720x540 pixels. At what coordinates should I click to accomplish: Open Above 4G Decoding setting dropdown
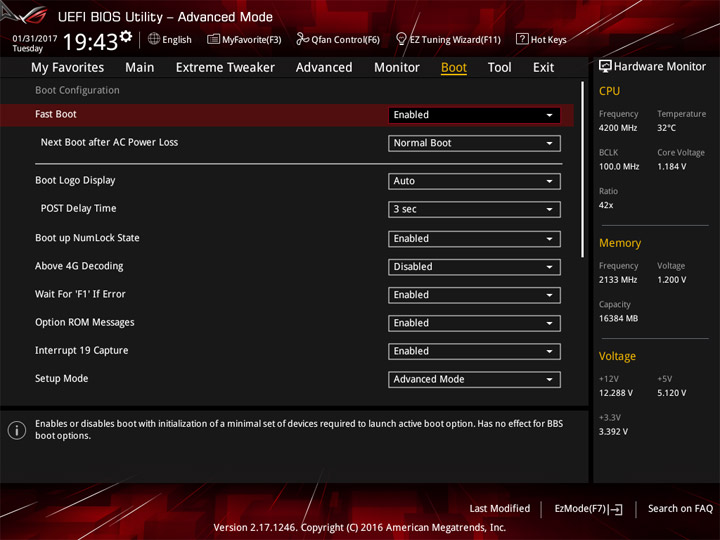[x=474, y=267]
